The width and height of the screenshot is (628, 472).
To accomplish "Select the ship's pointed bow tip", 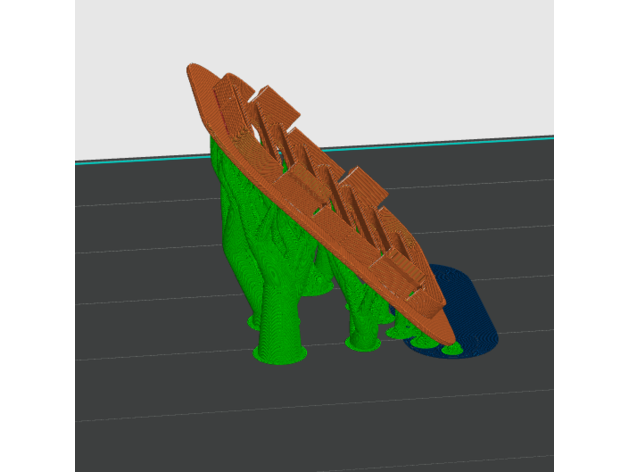I will point(193,69).
